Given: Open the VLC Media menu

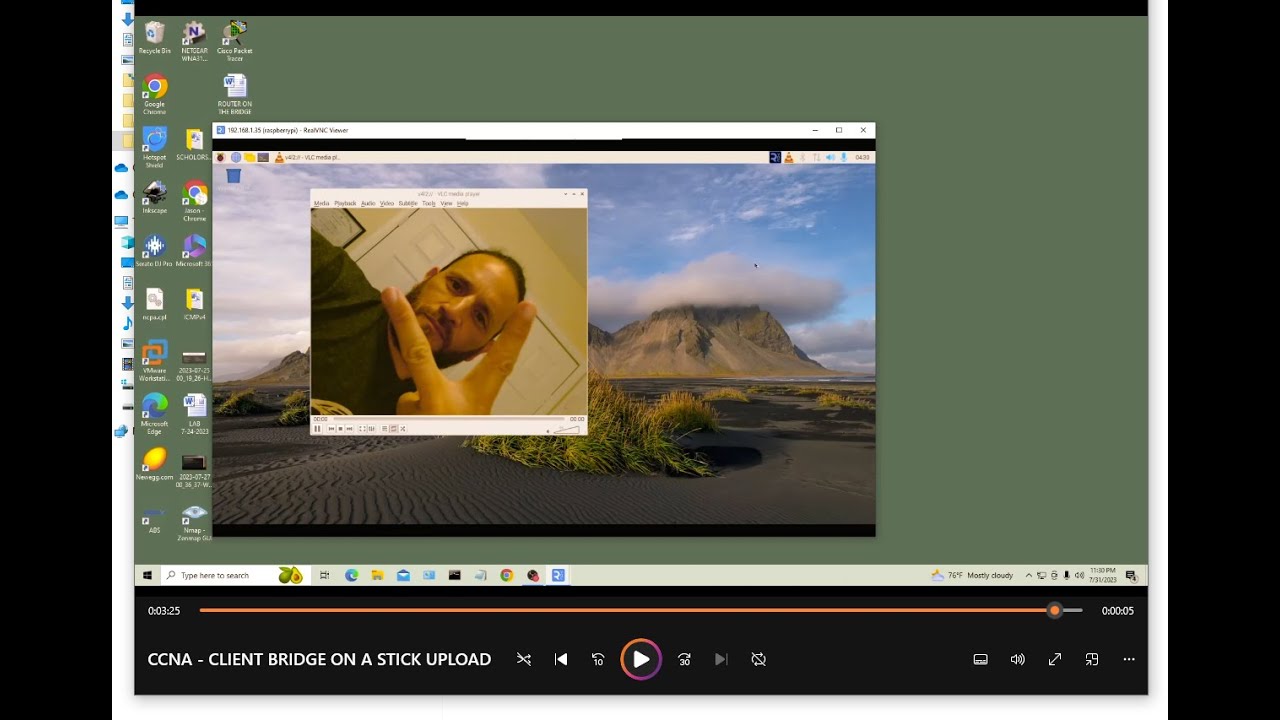Looking at the screenshot, I should tap(321, 203).
